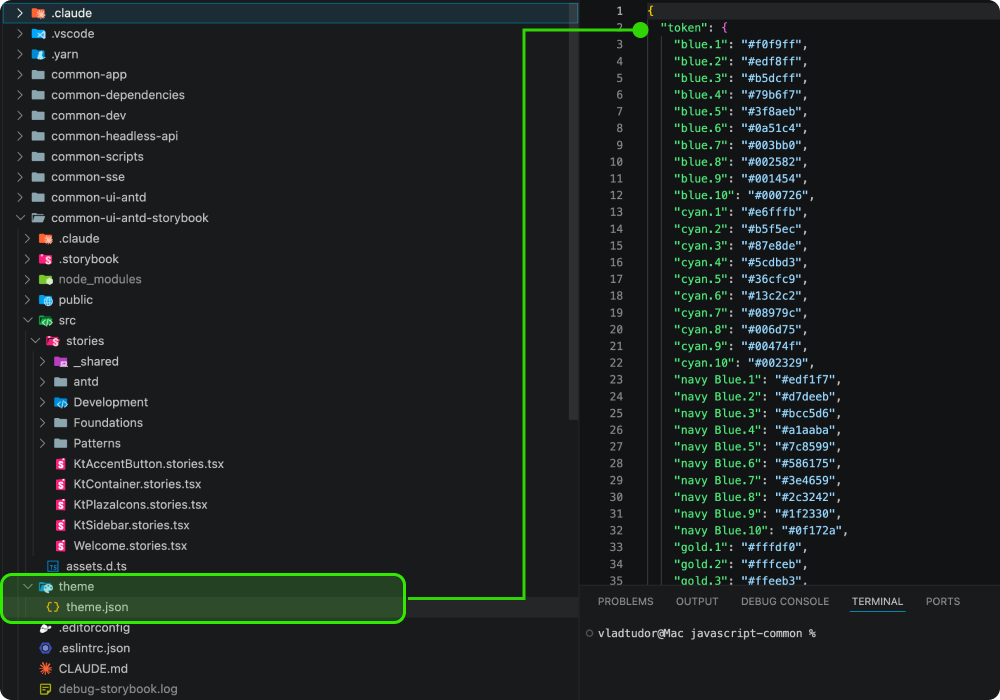Click the common-headless-api folder icon
The width and height of the screenshot is (1000, 700).
[38, 136]
